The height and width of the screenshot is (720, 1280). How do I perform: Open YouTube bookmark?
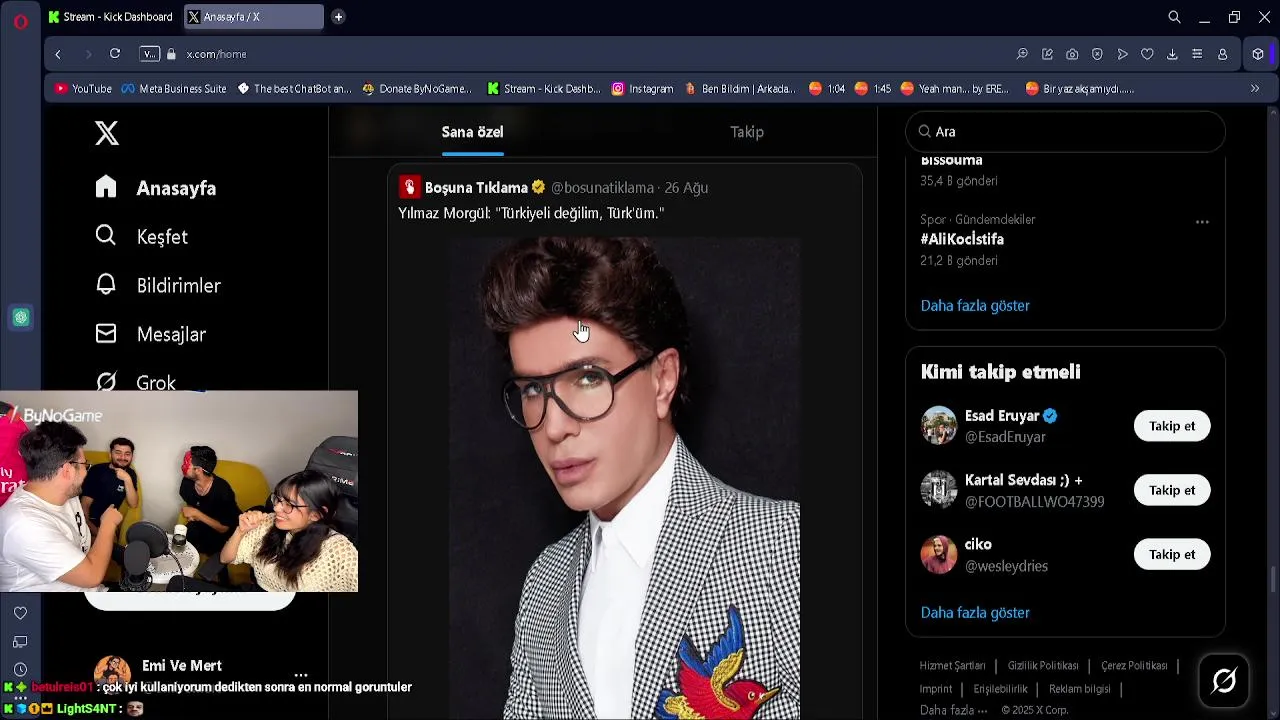click(83, 88)
